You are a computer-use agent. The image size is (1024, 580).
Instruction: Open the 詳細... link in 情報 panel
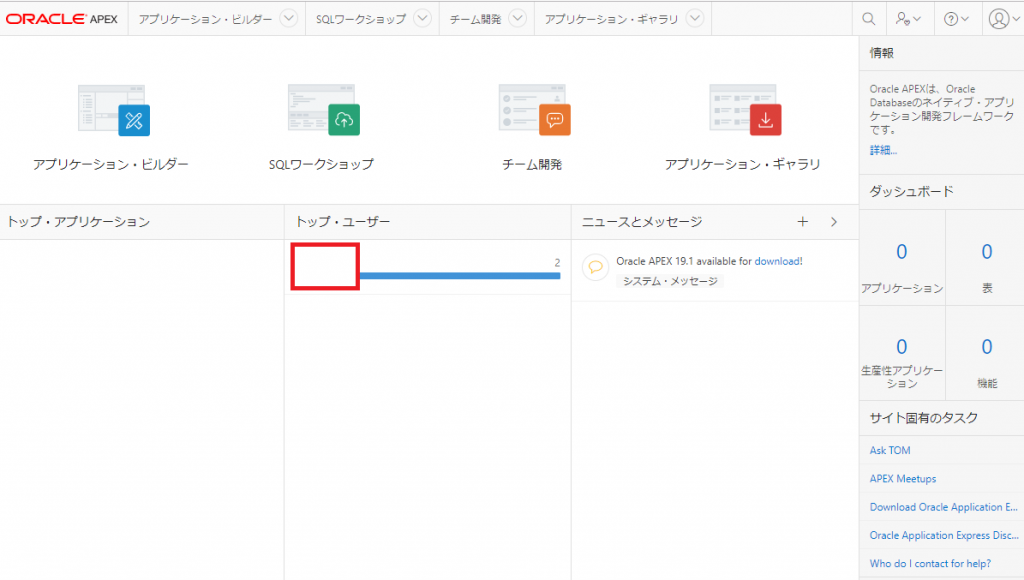(x=883, y=150)
